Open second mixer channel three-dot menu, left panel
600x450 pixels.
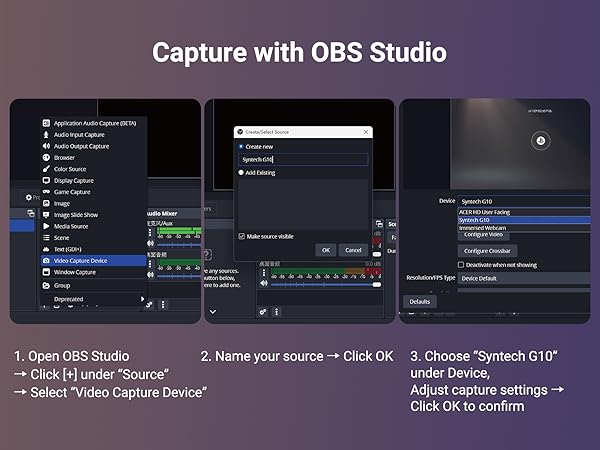click(150, 264)
